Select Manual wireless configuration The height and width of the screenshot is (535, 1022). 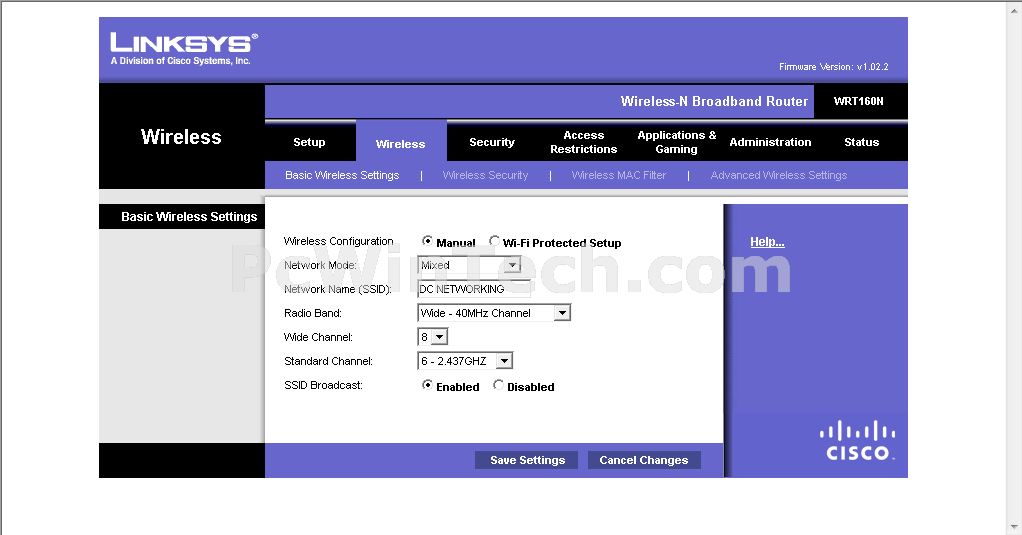coord(427,241)
